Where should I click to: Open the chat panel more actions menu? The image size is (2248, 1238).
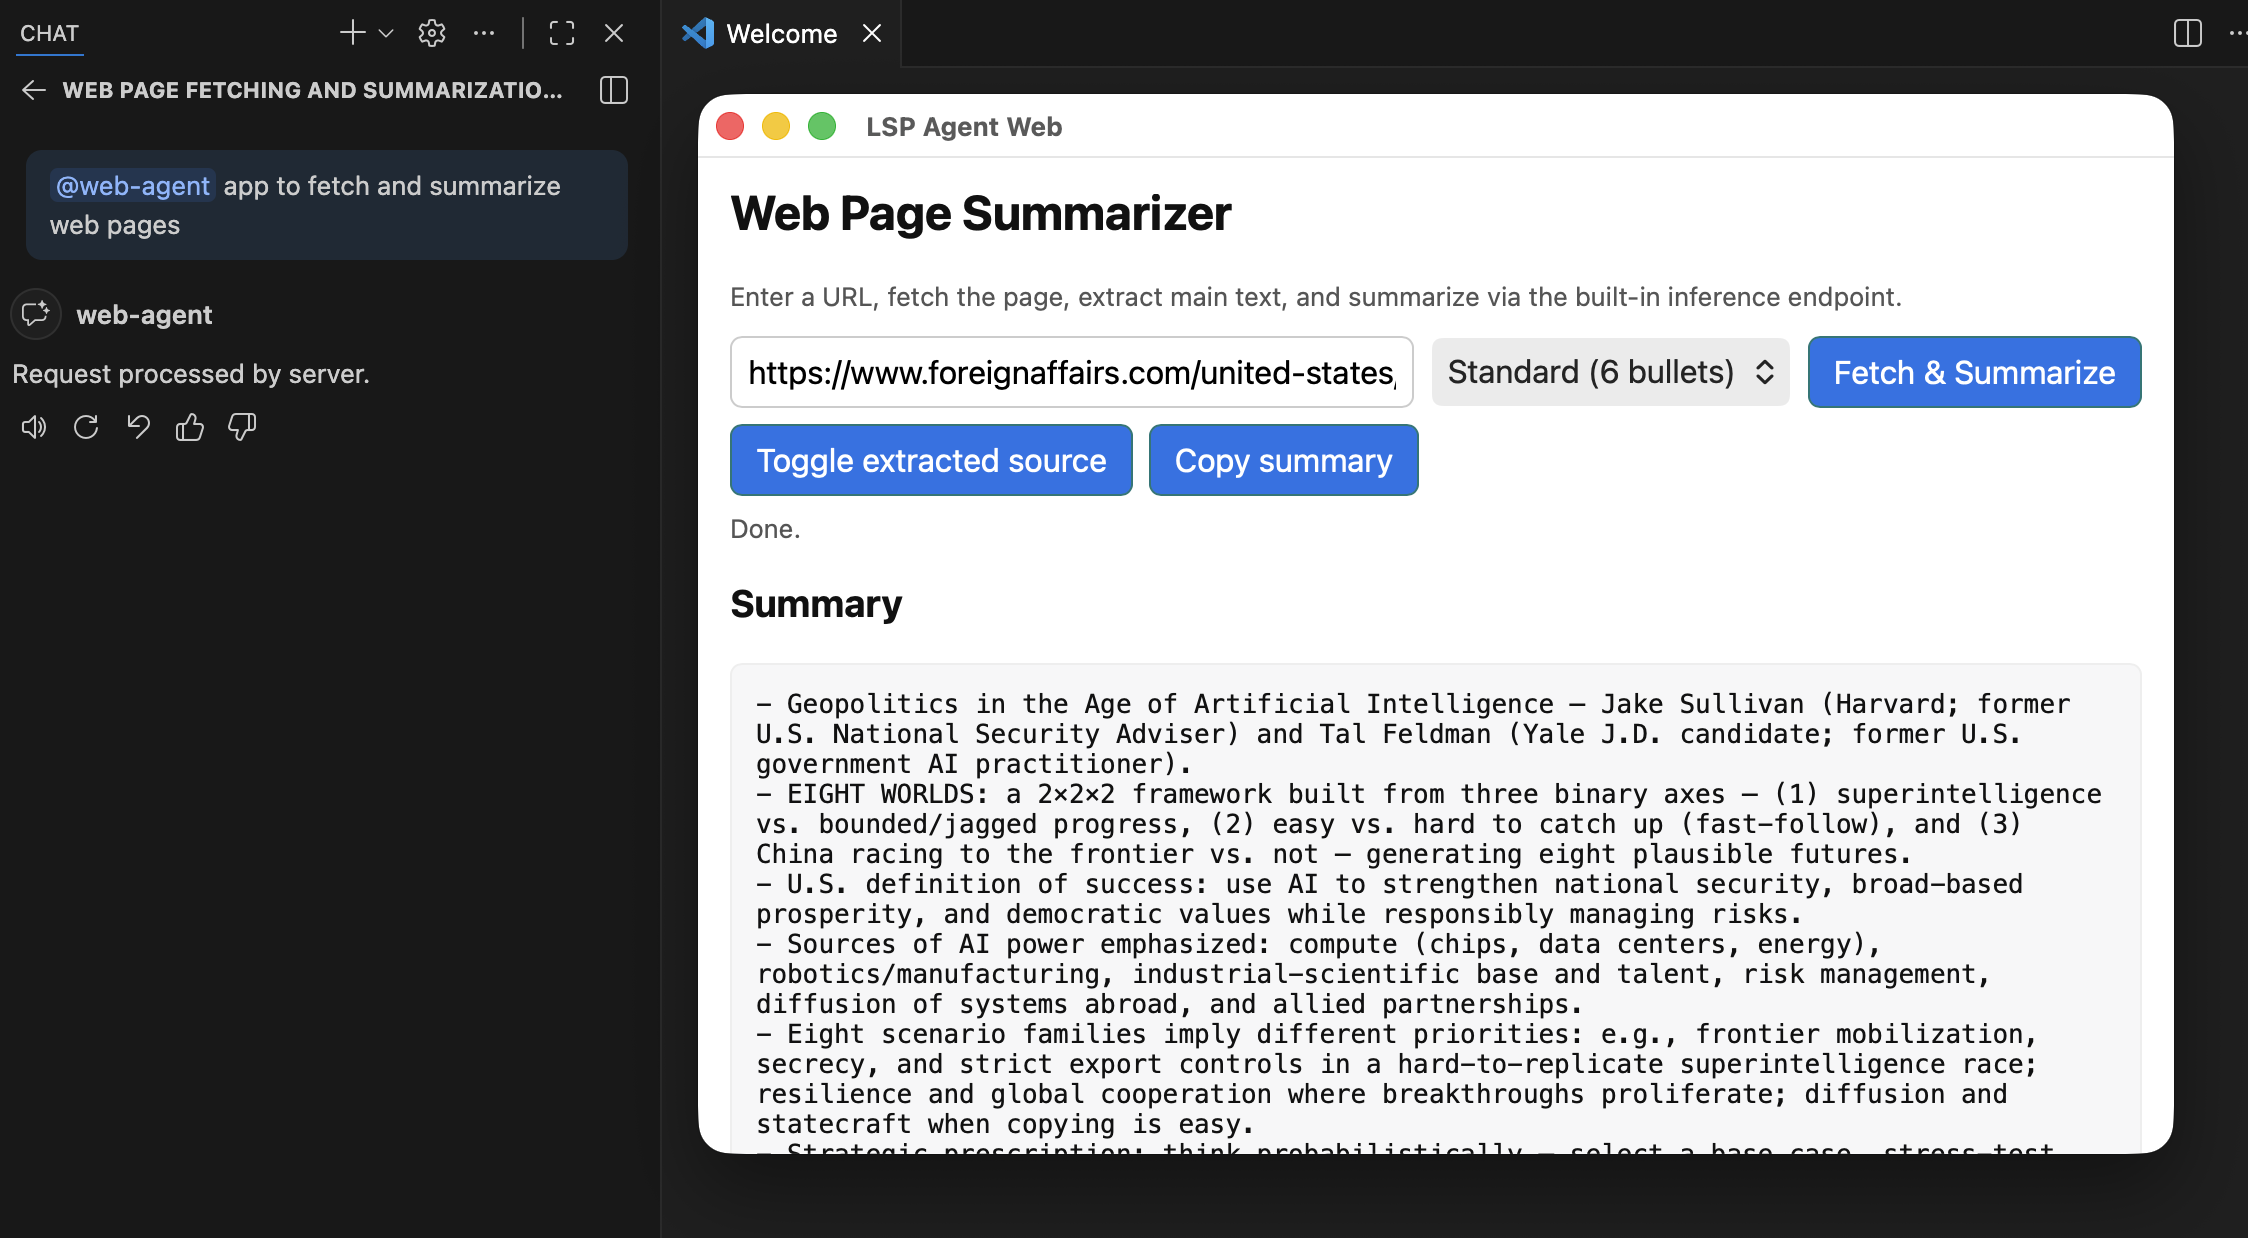pyautogui.click(x=484, y=33)
